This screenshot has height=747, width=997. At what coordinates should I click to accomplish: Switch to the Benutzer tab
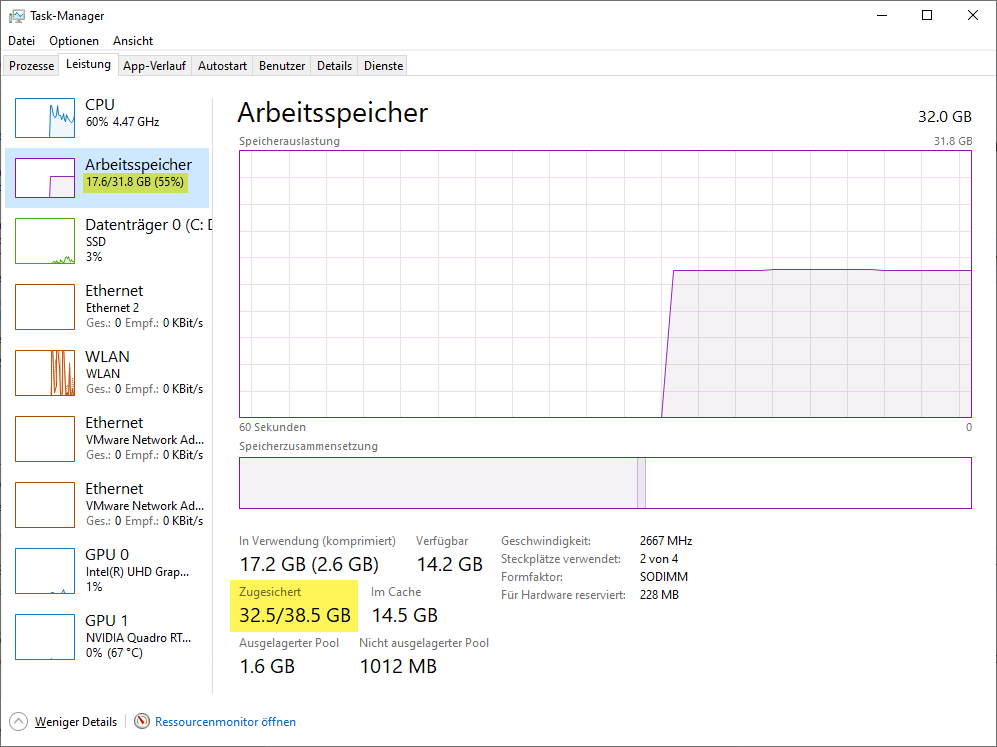pyautogui.click(x=282, y=66)
